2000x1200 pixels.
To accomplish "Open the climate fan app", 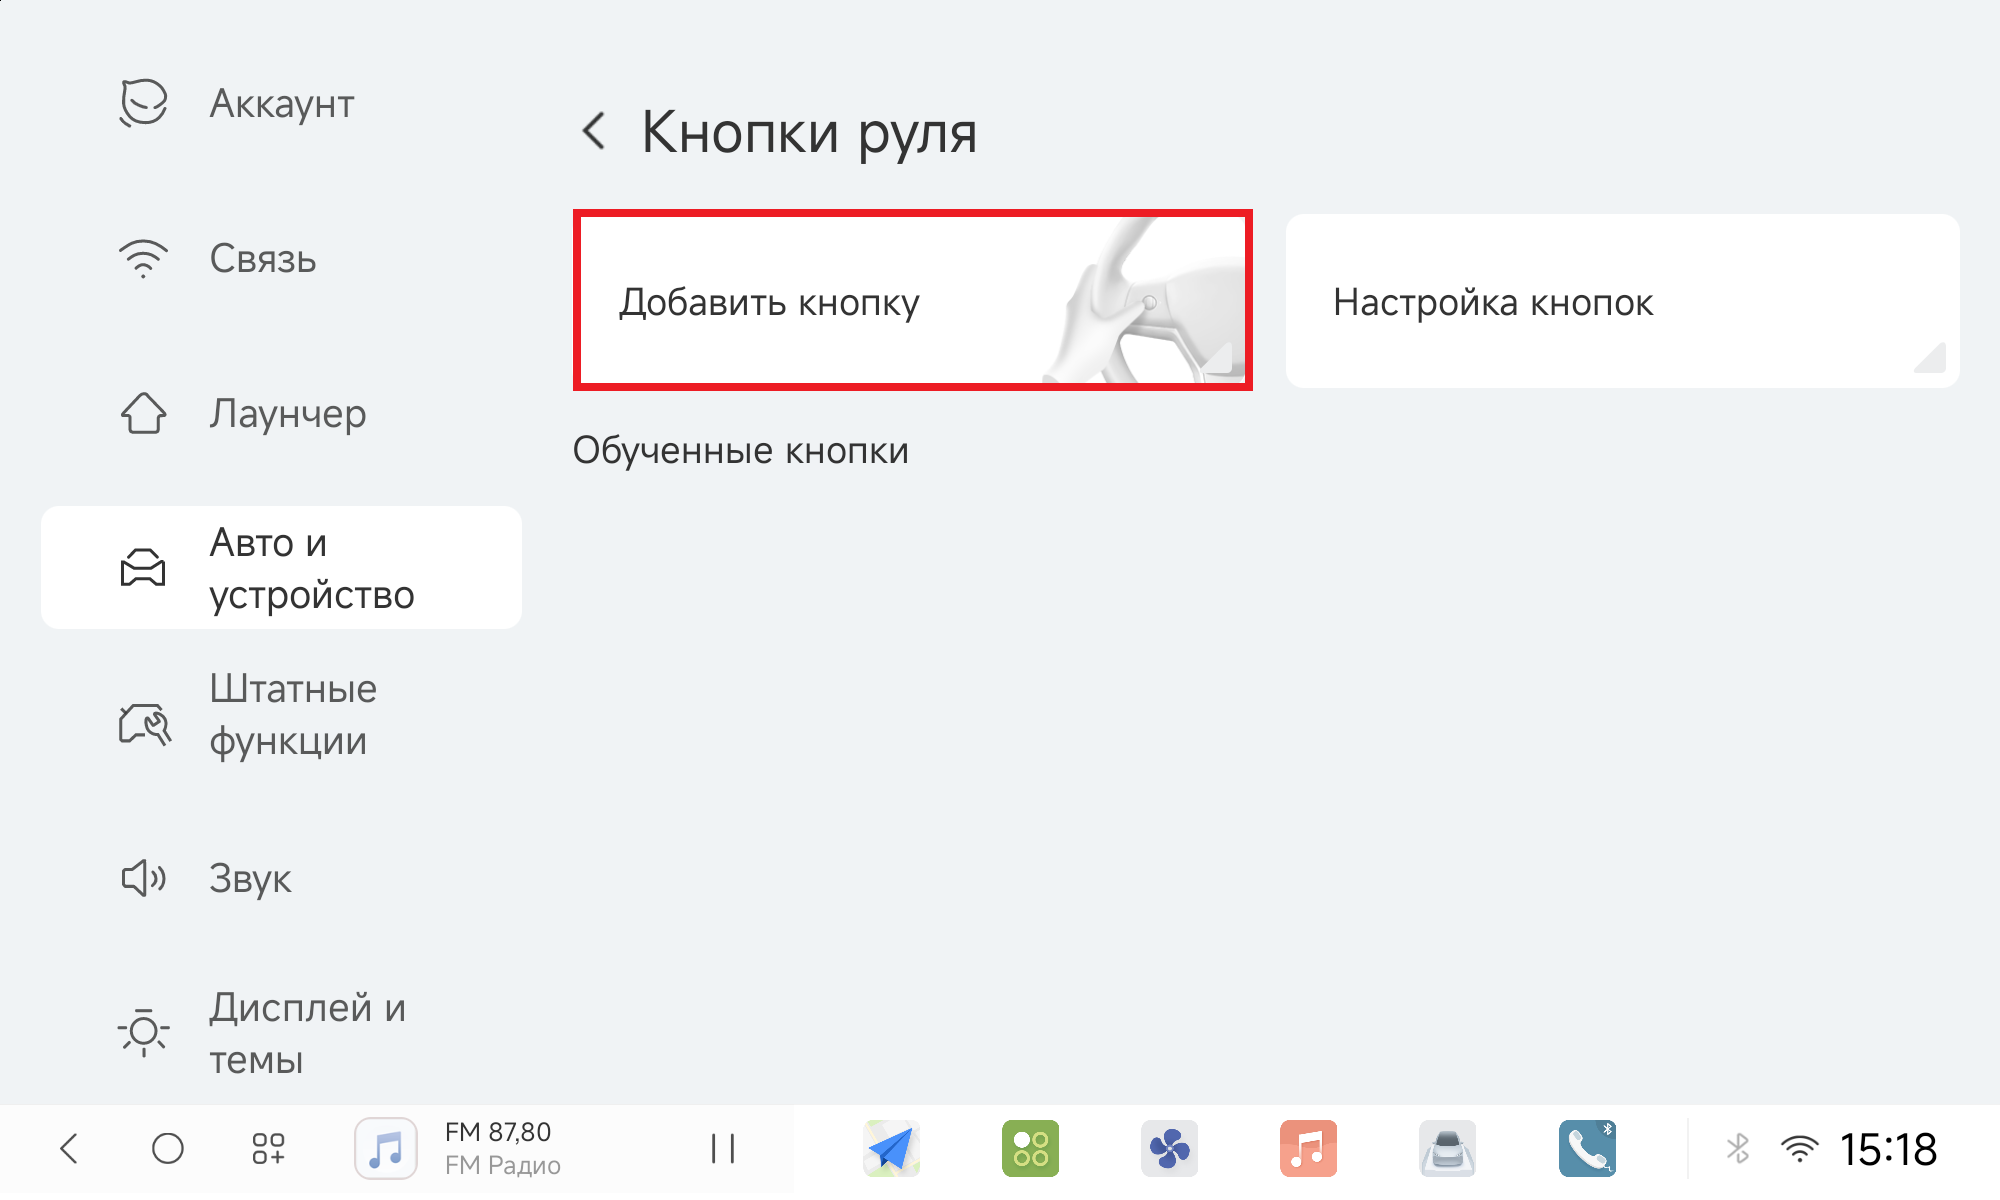I will point(1169,1148).
